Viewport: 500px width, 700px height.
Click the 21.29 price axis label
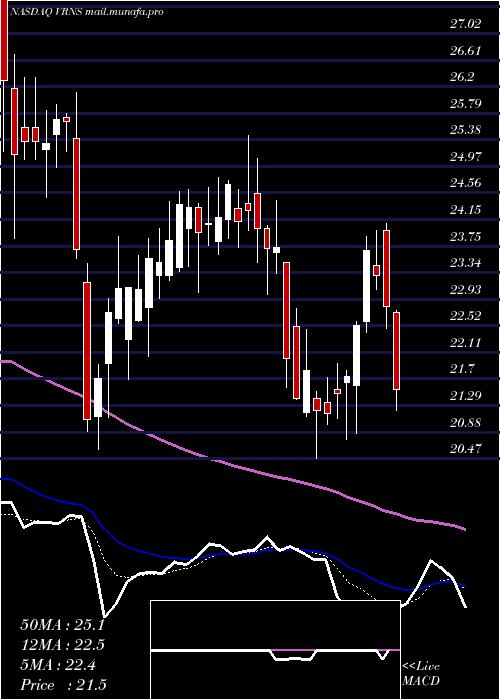[x=466, y=396]
